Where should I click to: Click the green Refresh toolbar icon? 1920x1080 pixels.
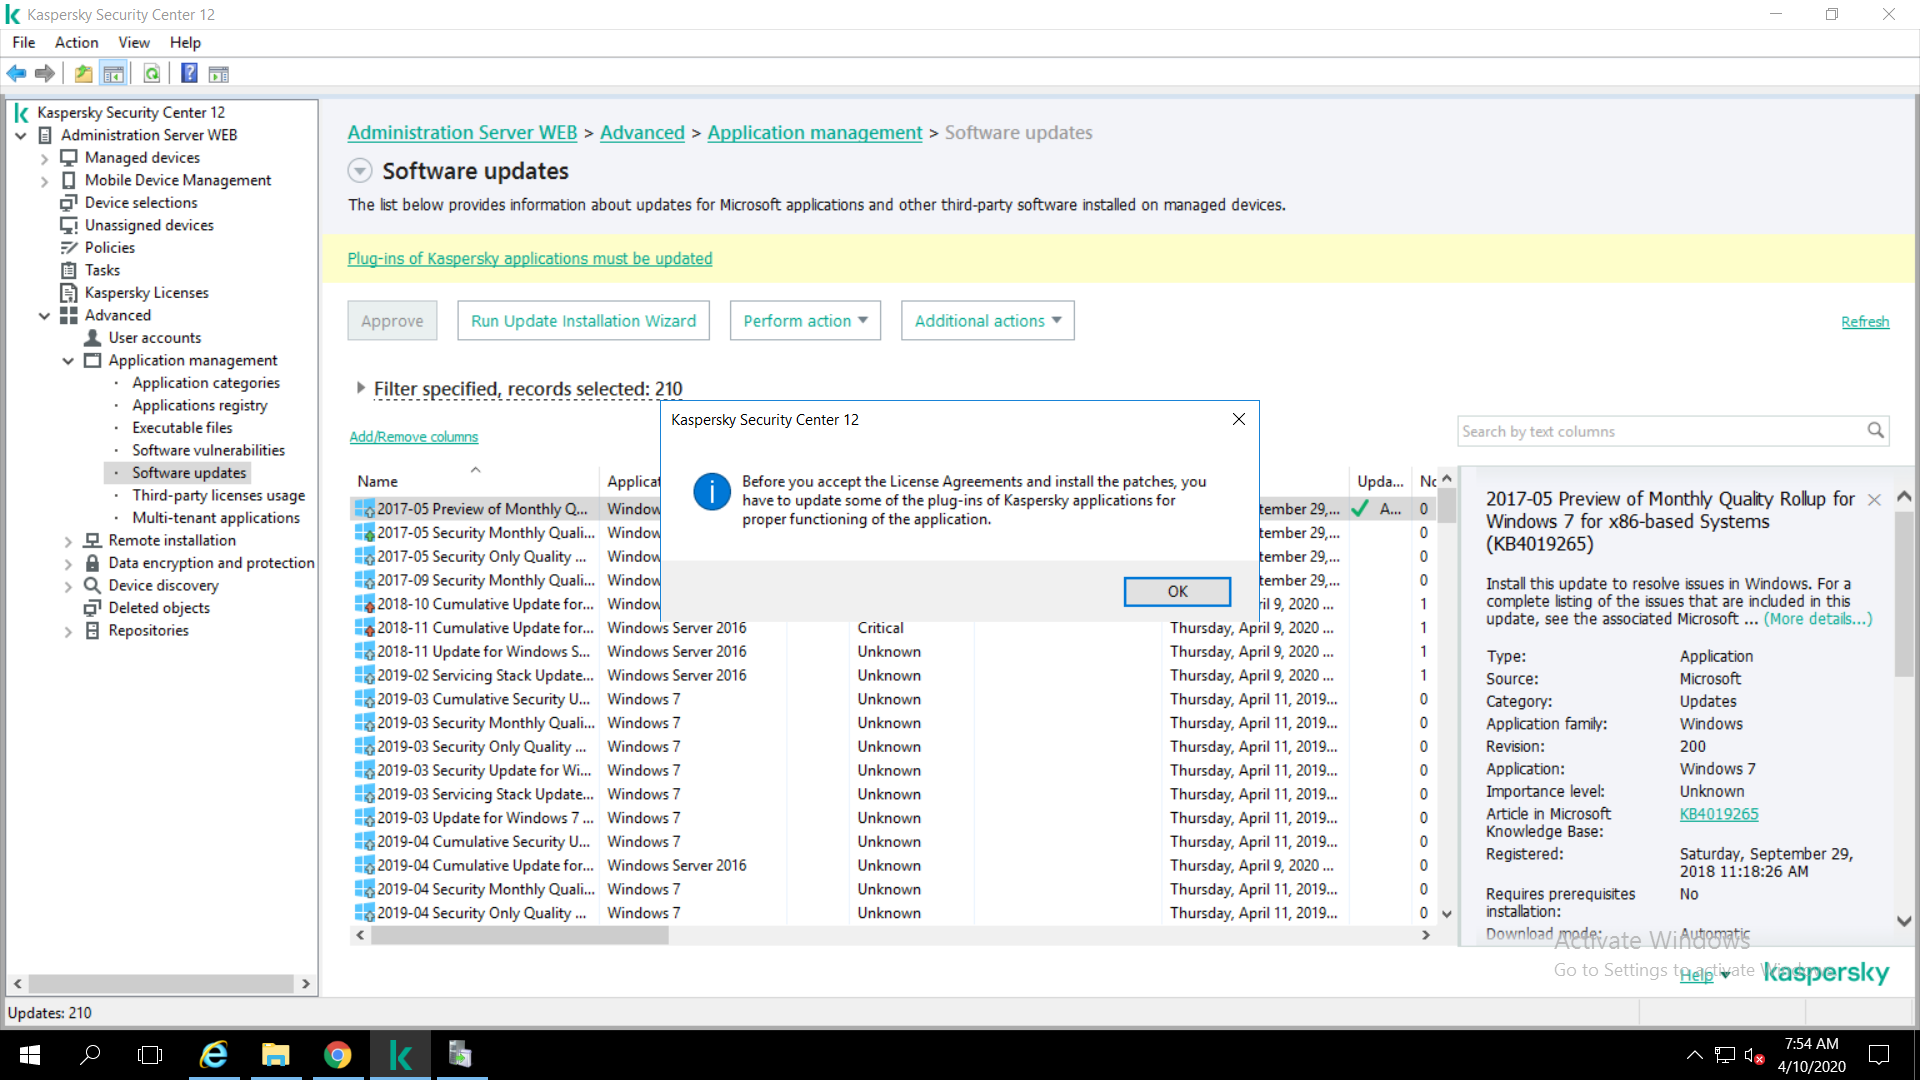tap(152, 73)
